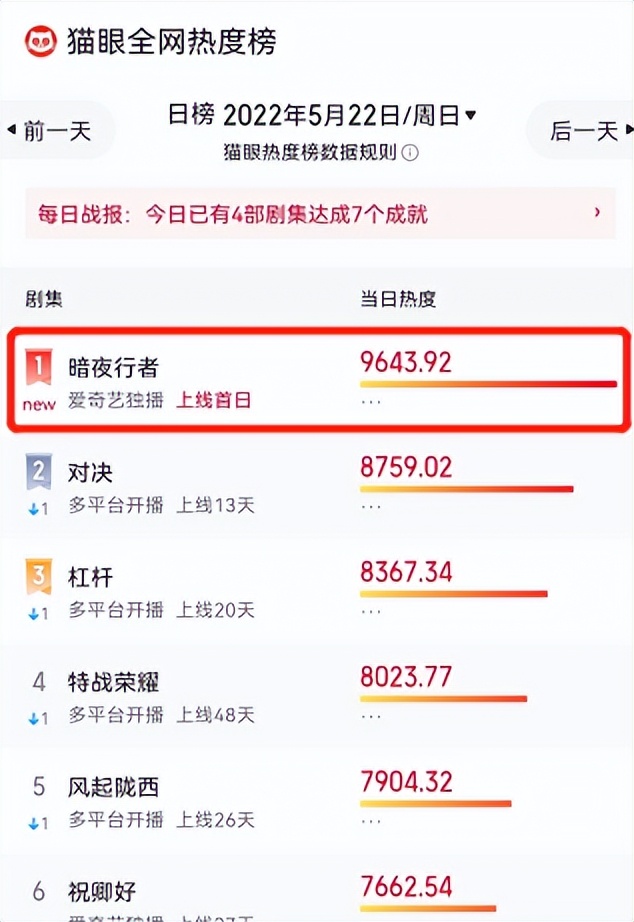Click the rank 1 red ribbon badge

(x=38, y=367)
